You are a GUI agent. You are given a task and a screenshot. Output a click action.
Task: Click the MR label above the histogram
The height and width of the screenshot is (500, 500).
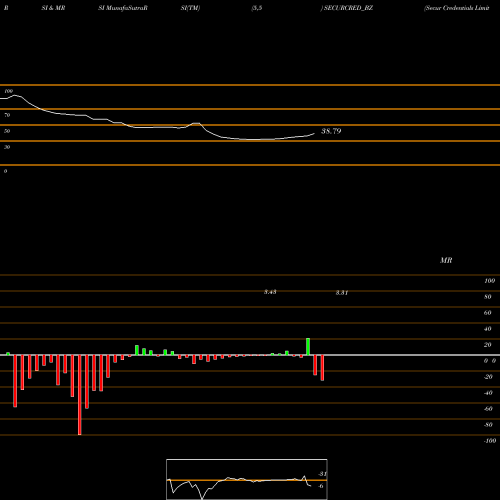point(446,260)
